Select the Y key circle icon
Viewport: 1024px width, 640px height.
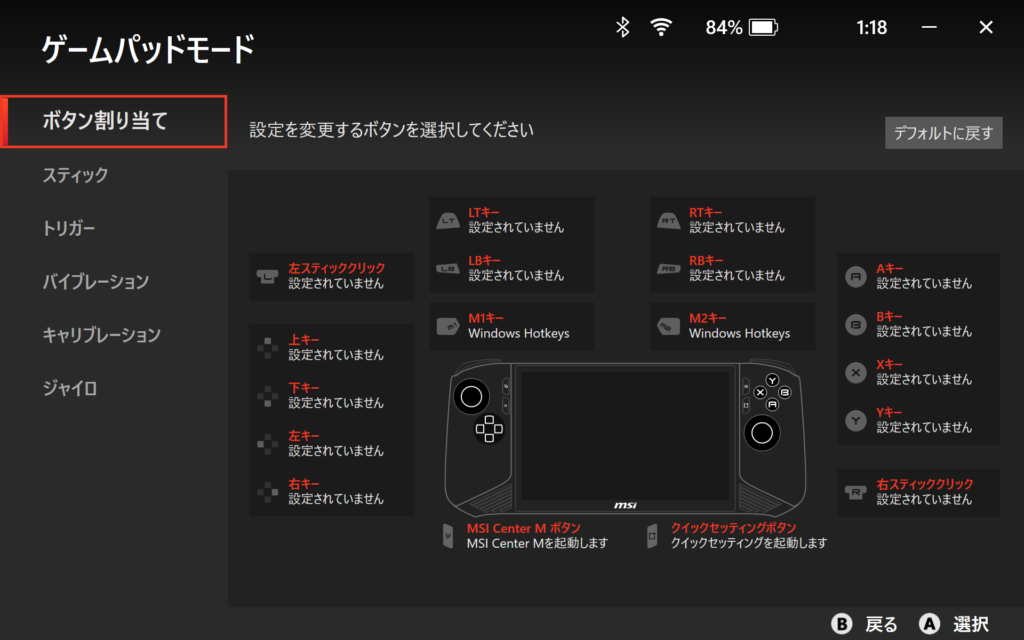coord(856,421)
